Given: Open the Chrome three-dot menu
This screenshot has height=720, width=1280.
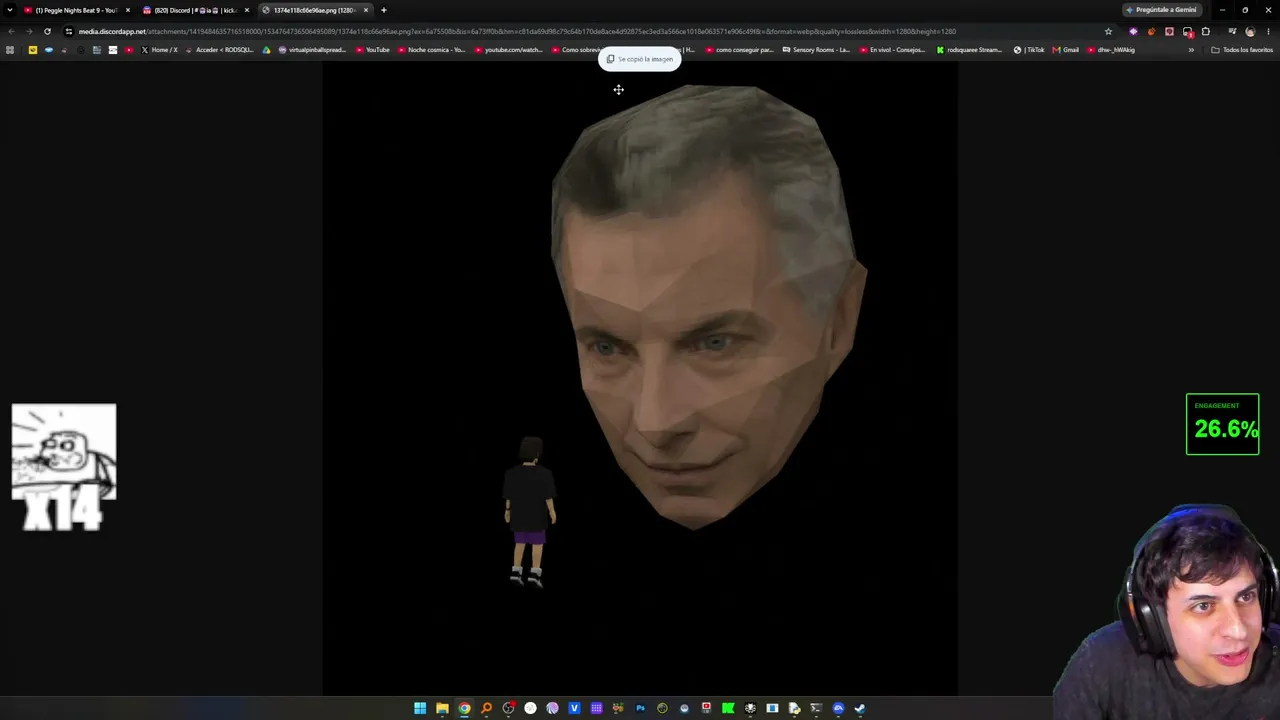Looking at the screenshot, I should pos(1268,31).
